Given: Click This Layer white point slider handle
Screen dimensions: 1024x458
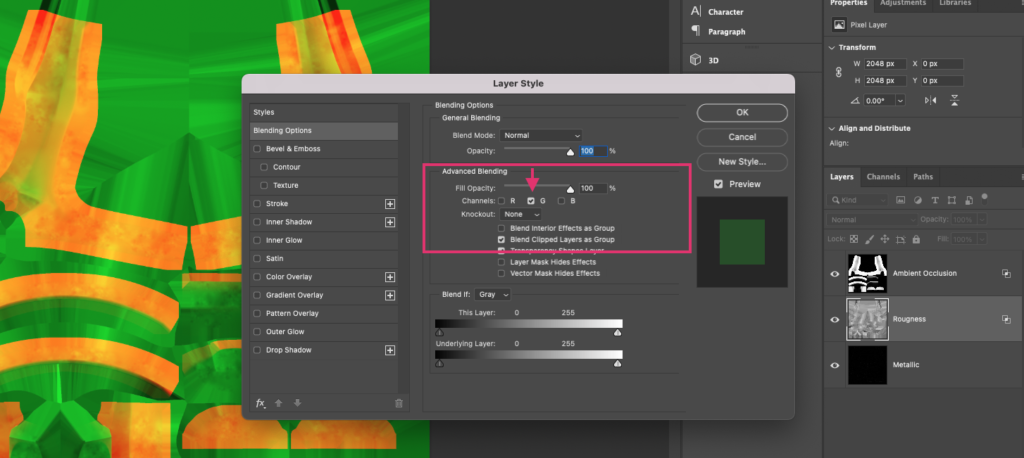Looking at the screenshot, I should point(617,333).
